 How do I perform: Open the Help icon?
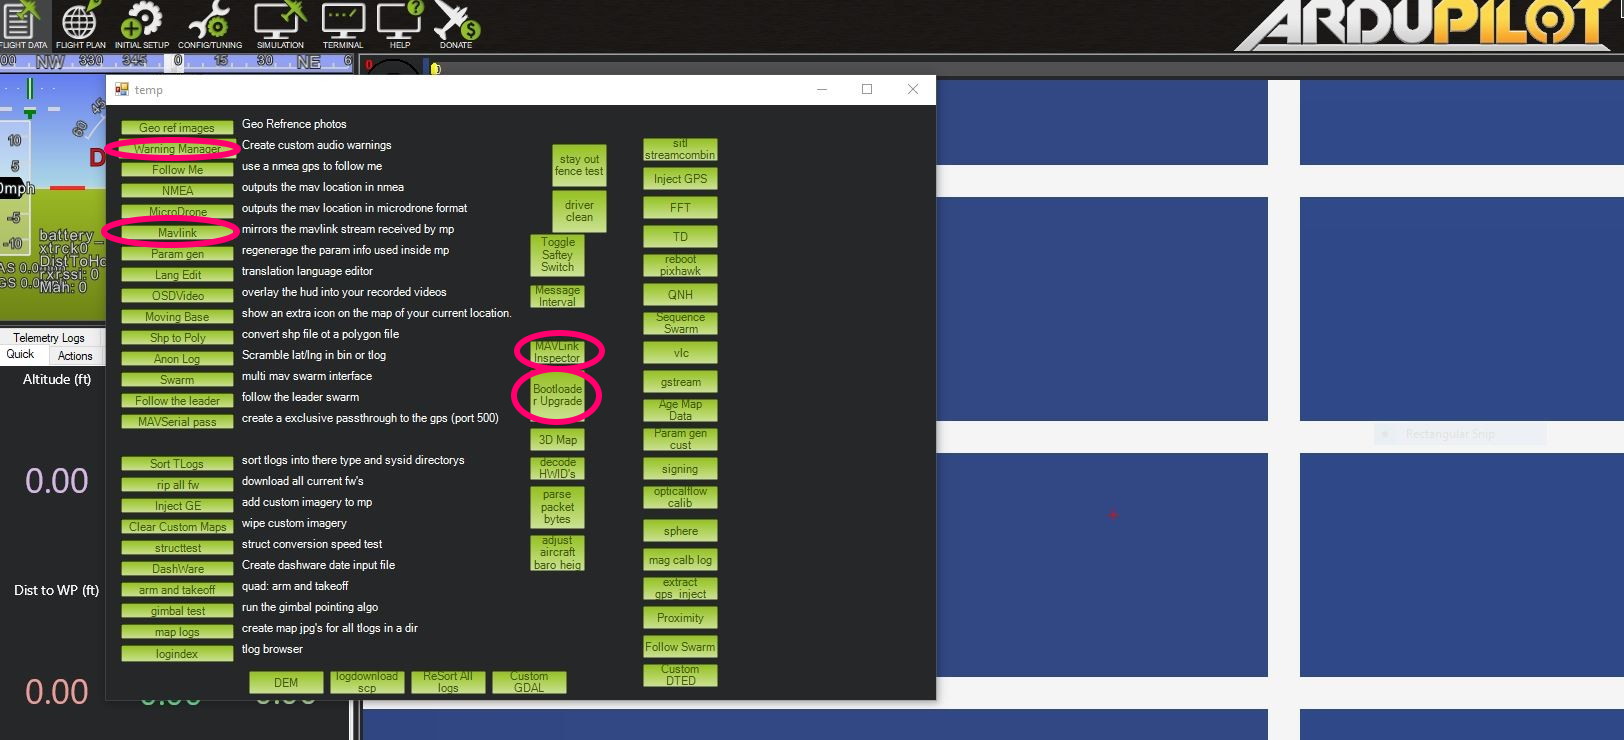[400, 24]
